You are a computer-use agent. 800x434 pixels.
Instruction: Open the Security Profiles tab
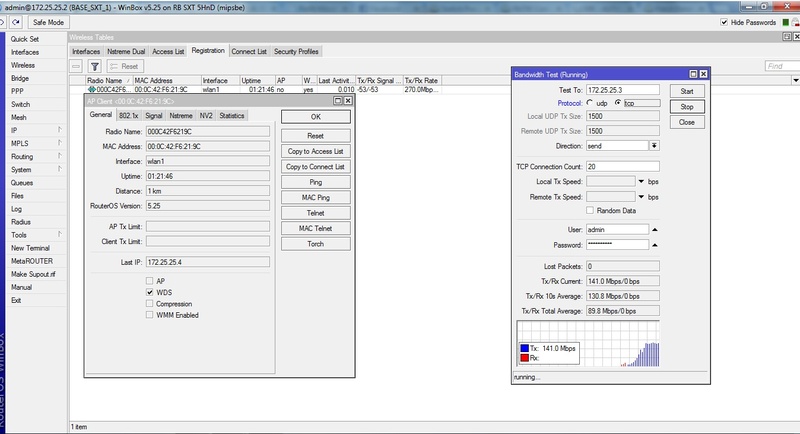tap(296, 51)
